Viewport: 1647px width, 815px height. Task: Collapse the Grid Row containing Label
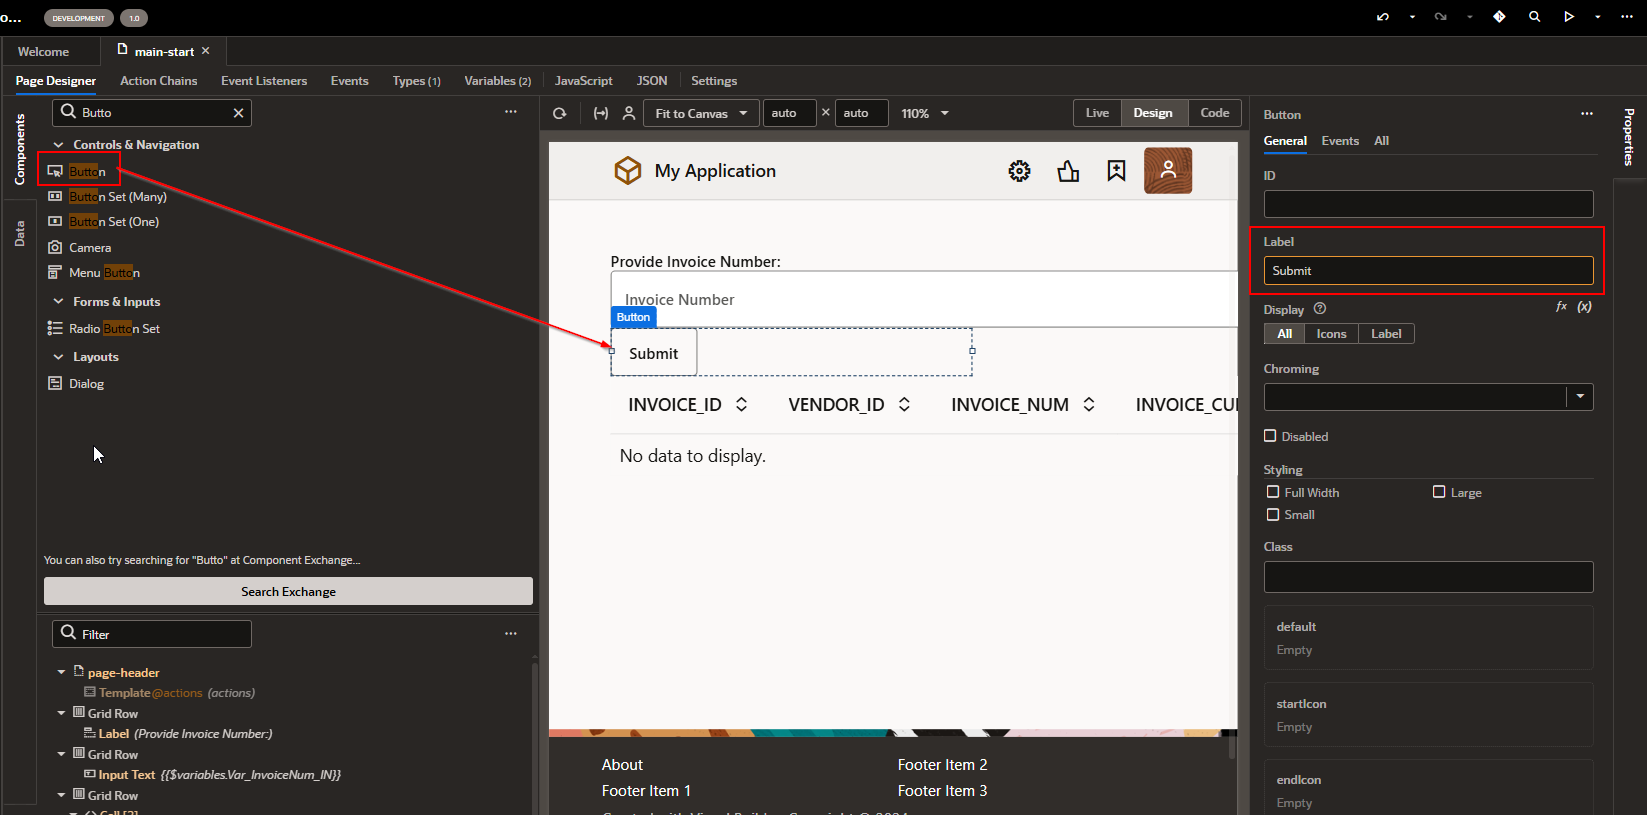[x=62, y=714]
